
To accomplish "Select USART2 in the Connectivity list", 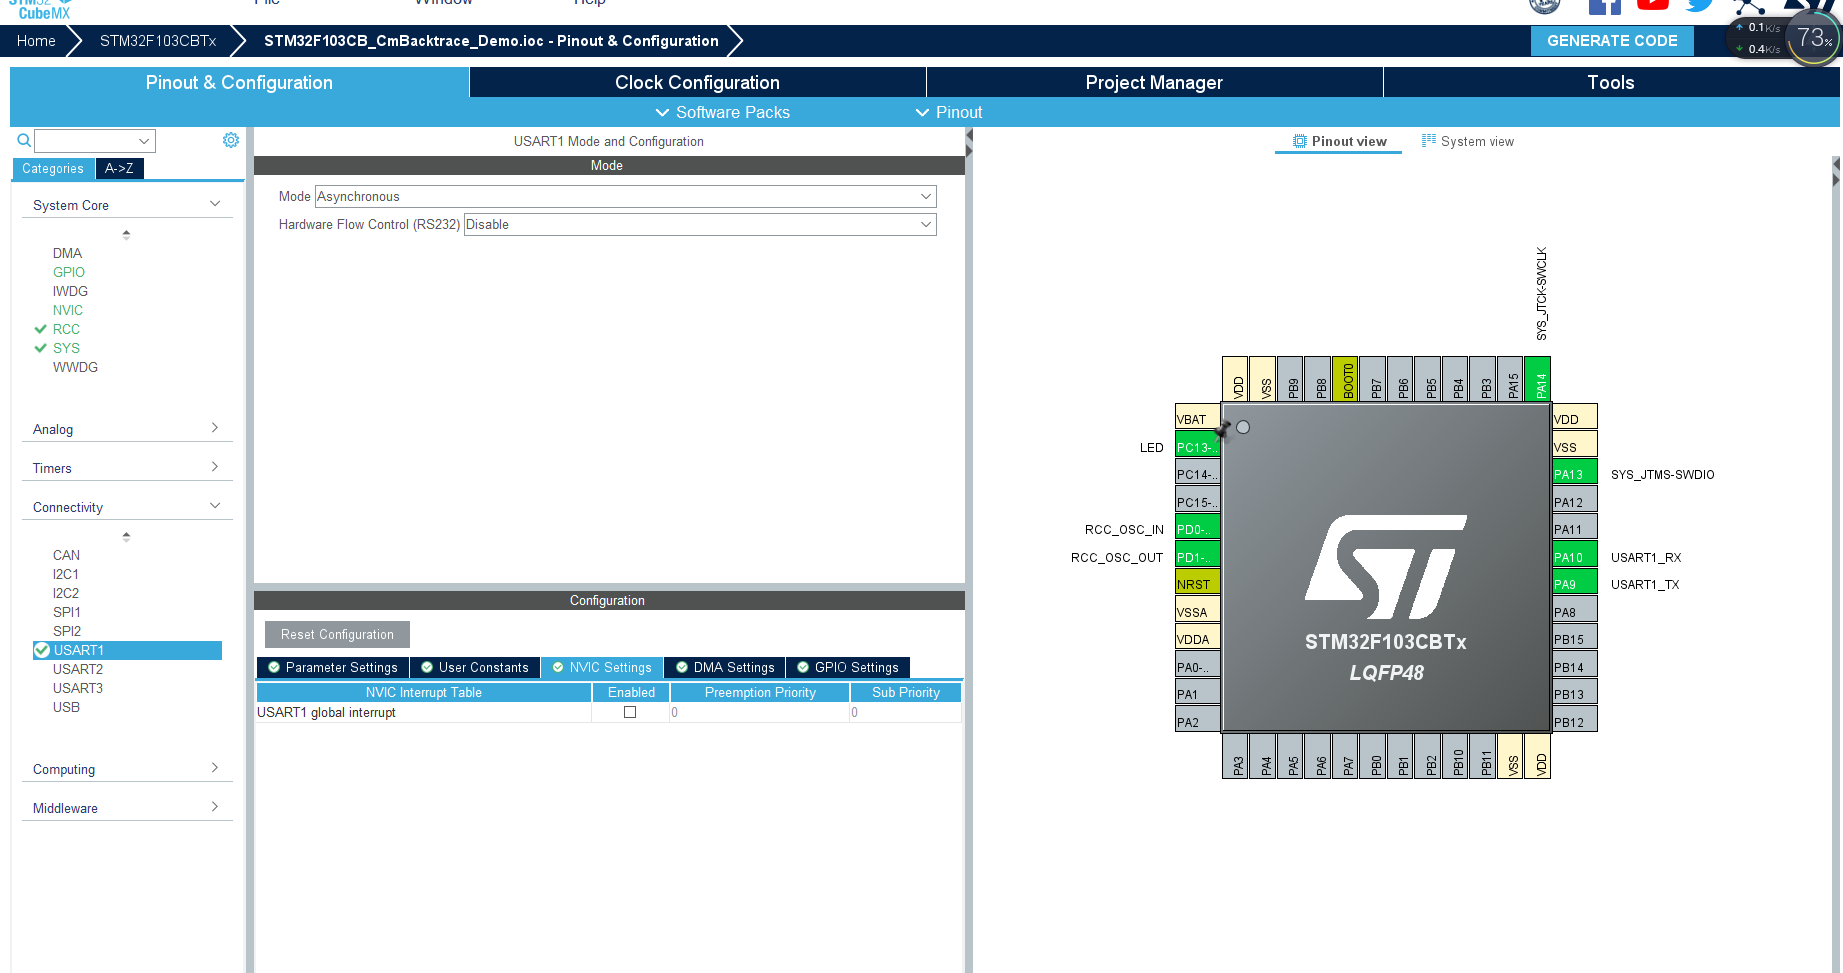I will pyautogui.click(x=79, y=669).
